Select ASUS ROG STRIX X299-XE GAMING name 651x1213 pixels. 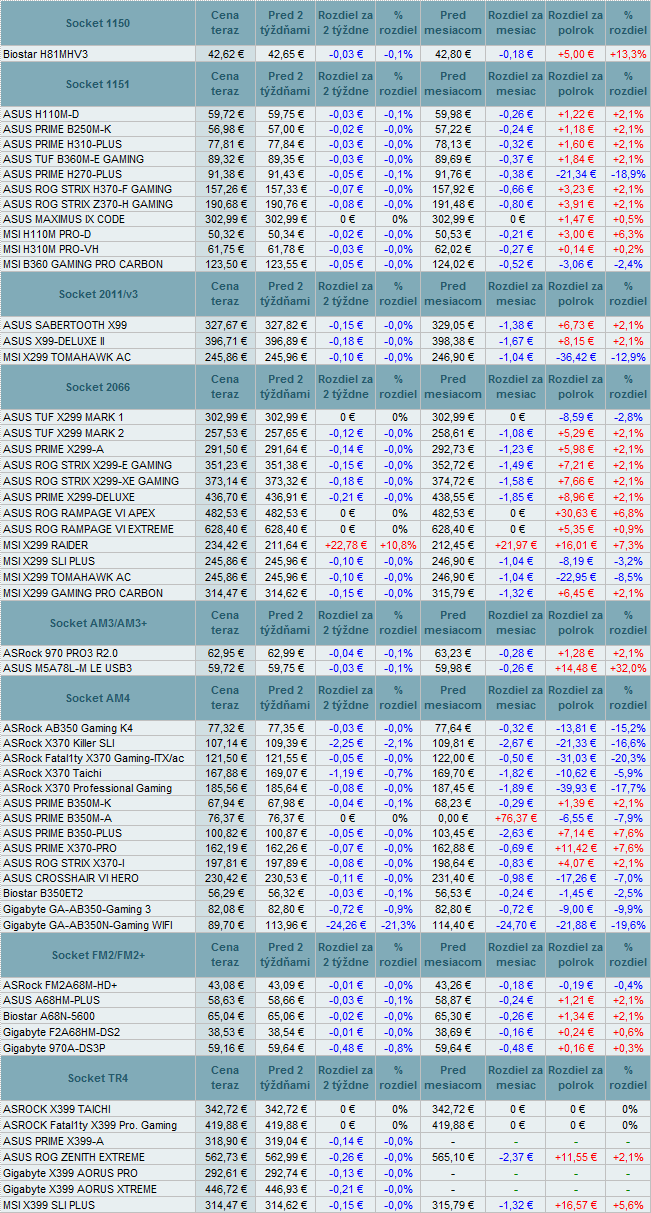click(x=89, y=481)
